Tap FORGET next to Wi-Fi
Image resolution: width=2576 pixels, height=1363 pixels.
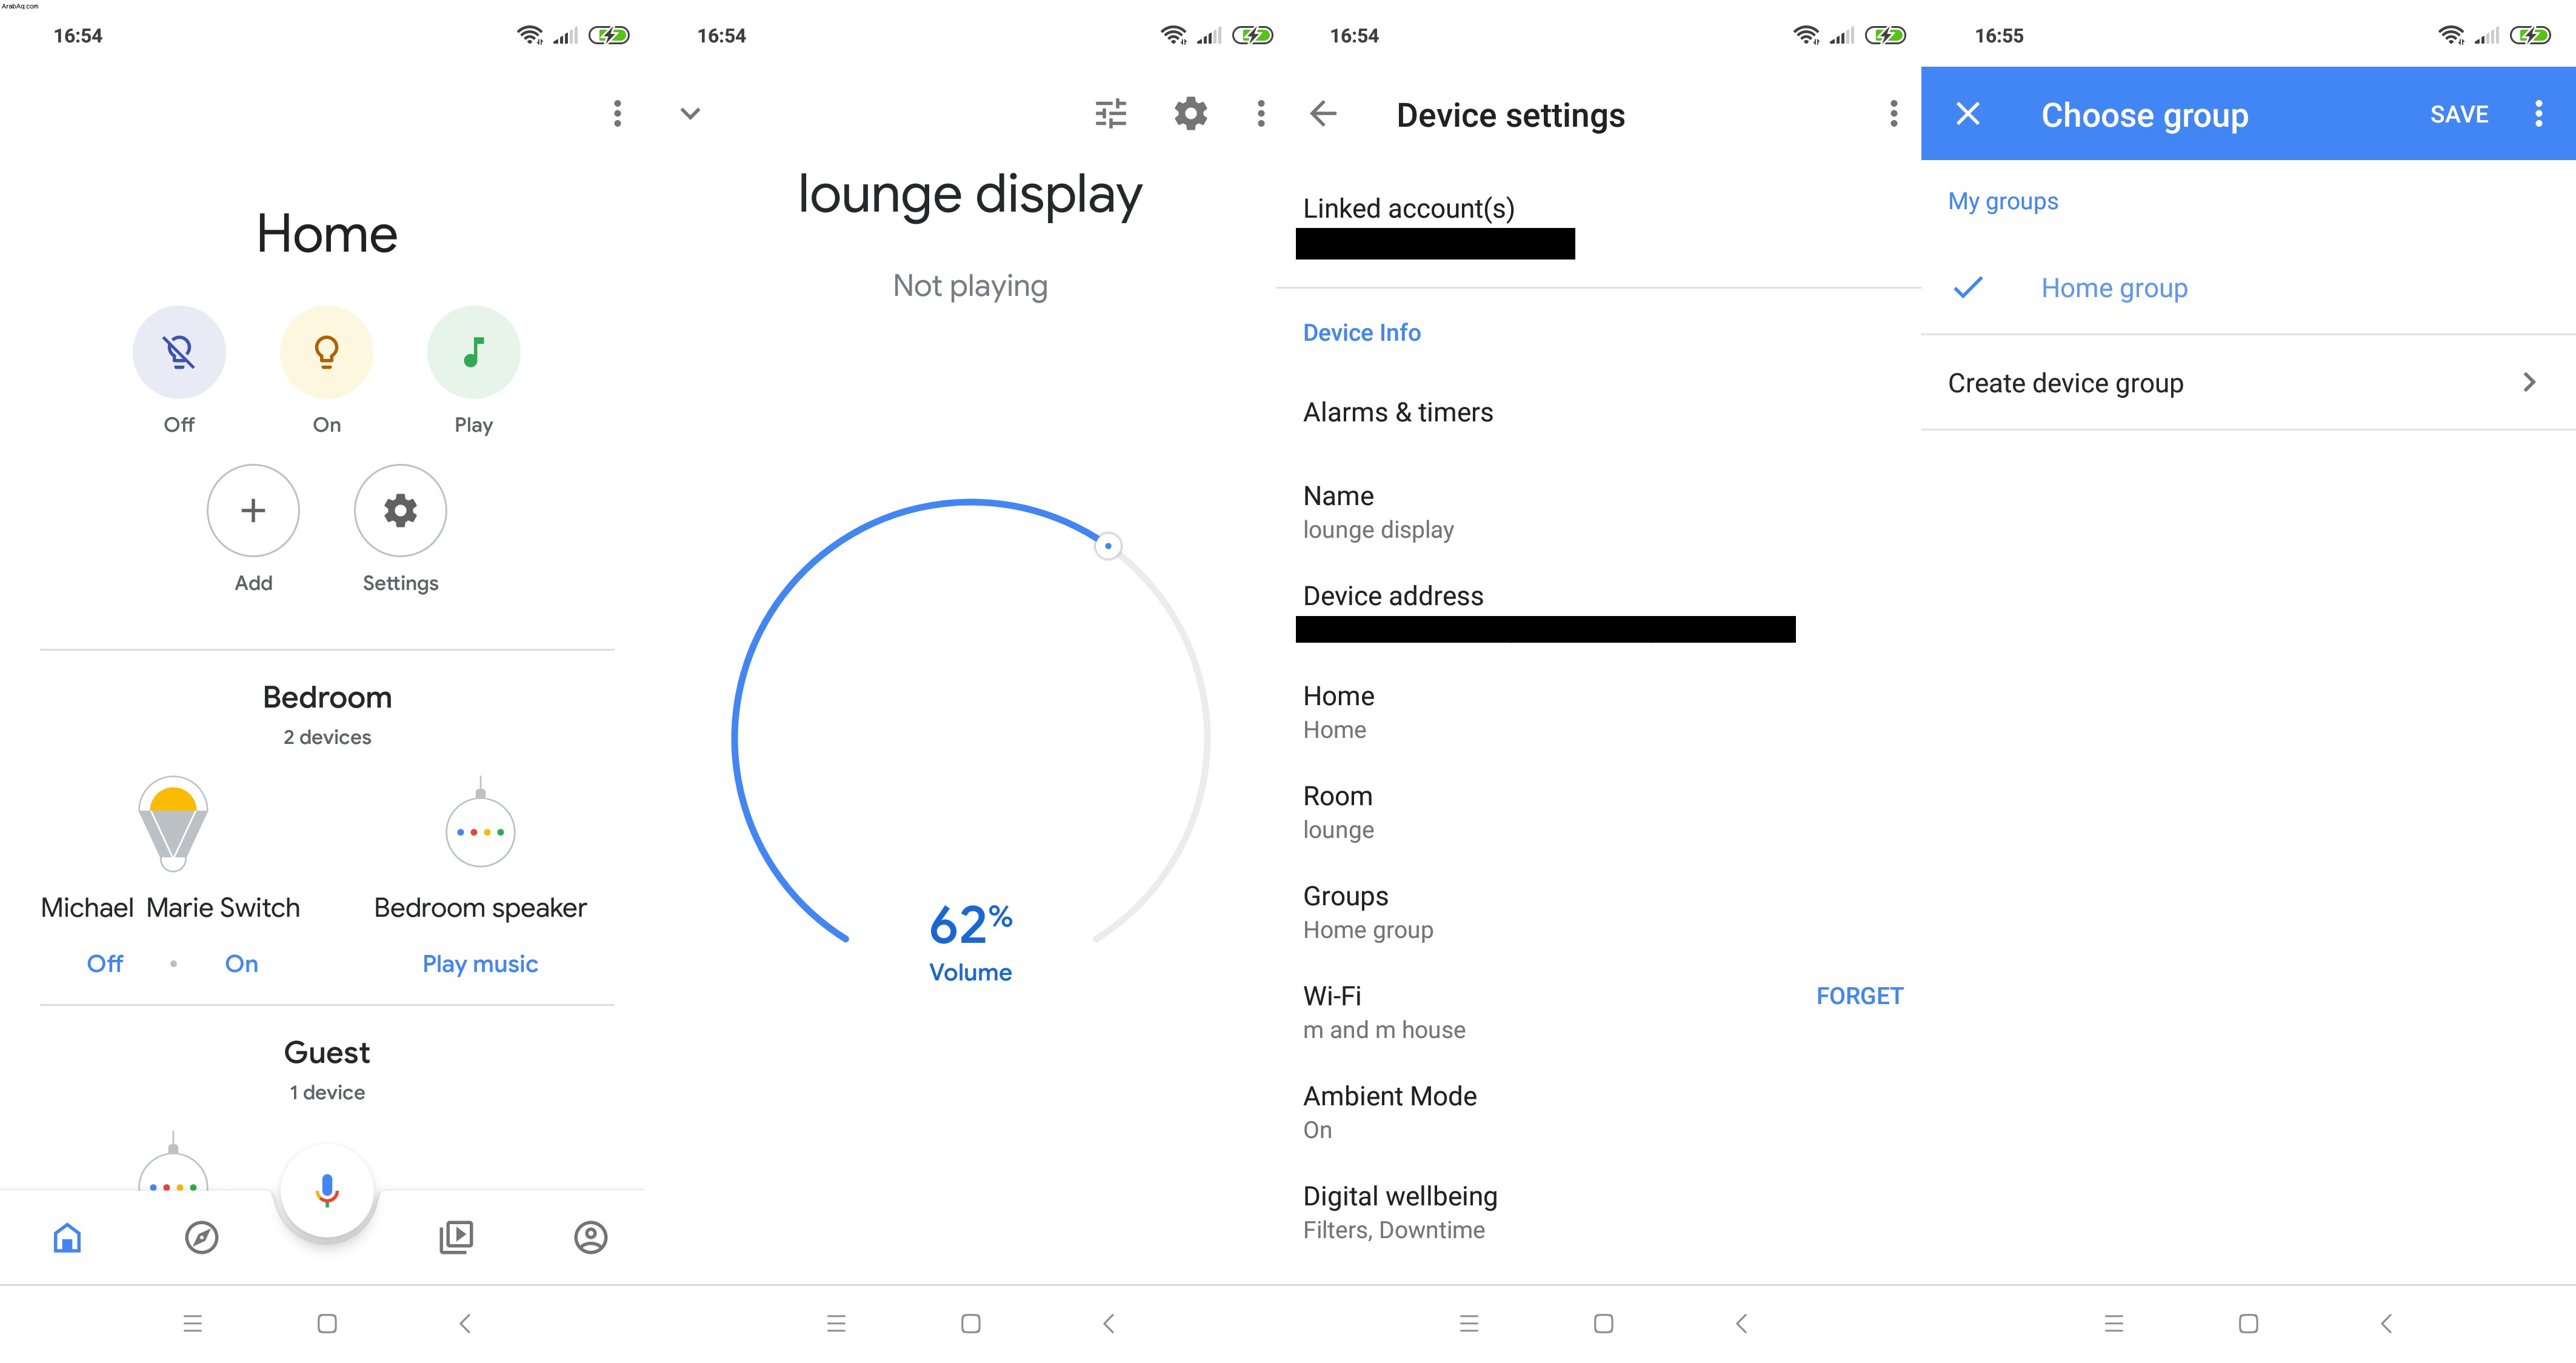tap(1860, 996)
